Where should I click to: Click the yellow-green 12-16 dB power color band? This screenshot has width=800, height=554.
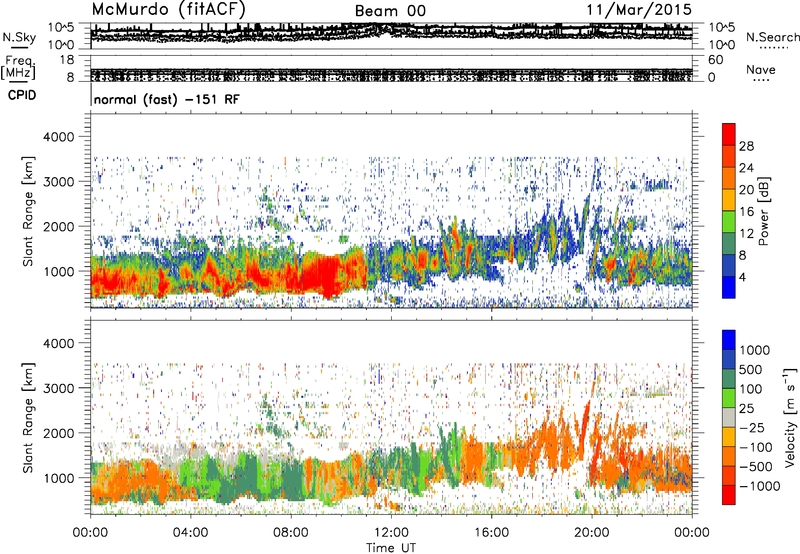coord(729,221)
